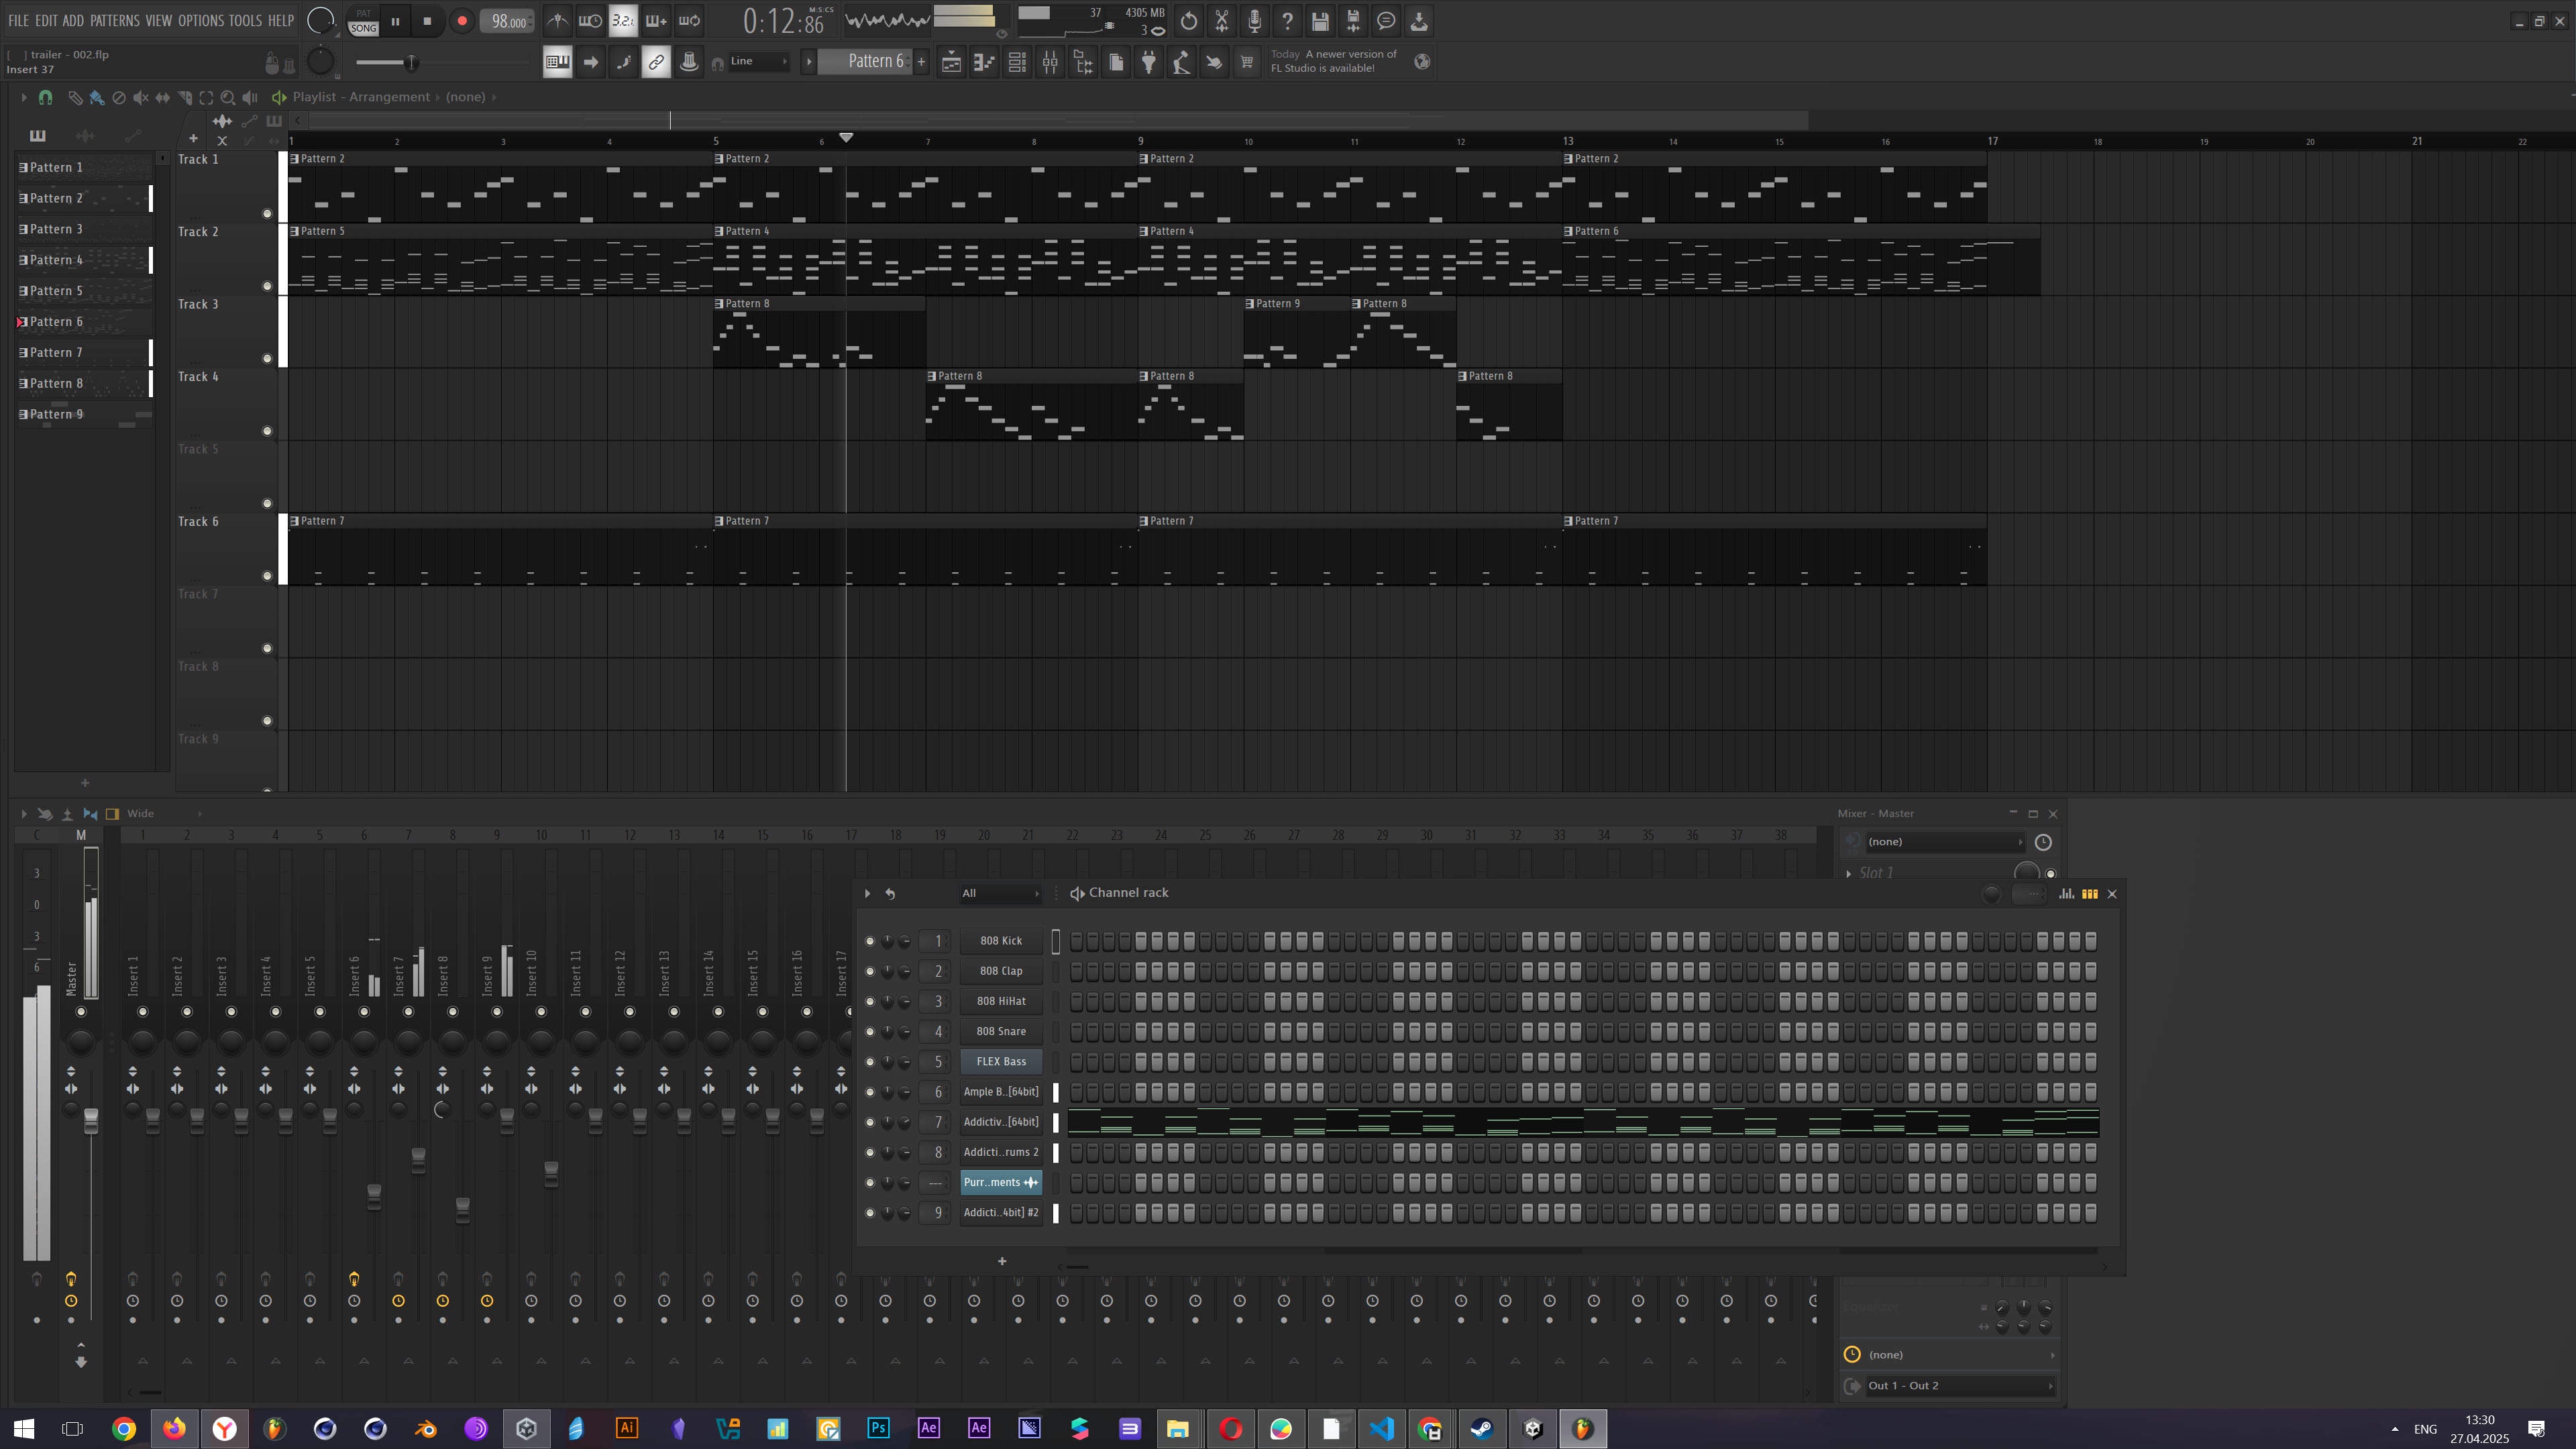2576x1449 pixels.
Task: Open the Mixer view icon
Action: (1050, 62)
